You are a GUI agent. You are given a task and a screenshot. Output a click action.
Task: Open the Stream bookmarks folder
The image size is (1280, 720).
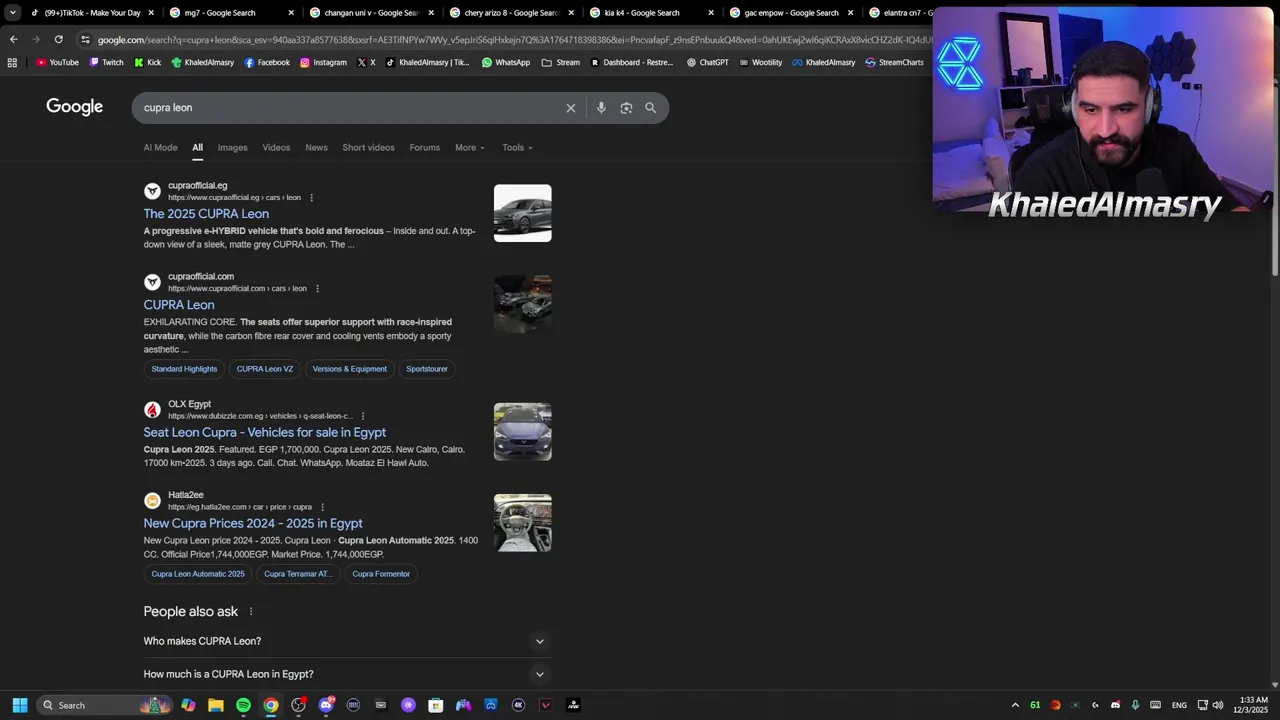[x=560, y=62]
